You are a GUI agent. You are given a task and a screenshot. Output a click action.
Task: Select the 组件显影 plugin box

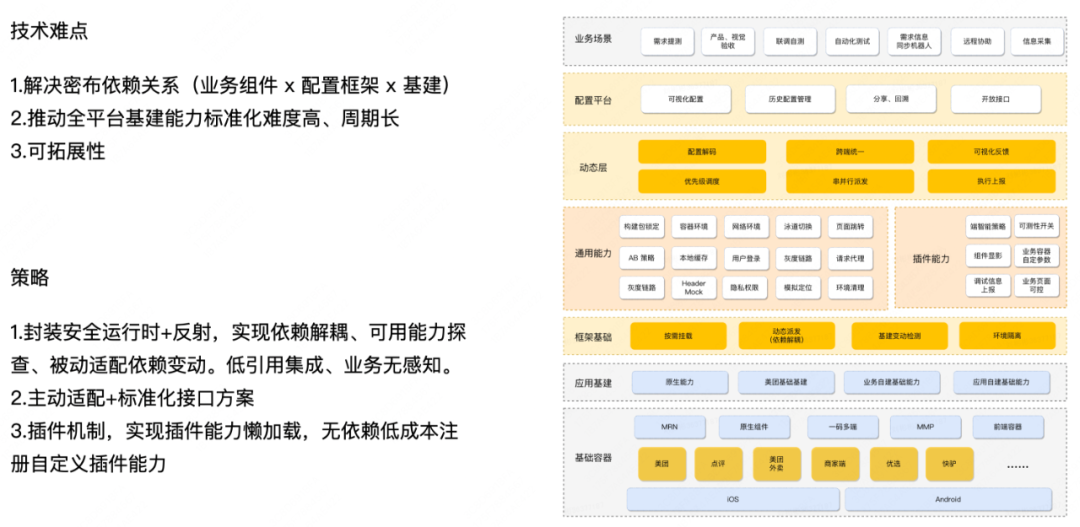[x=988, y=256]
